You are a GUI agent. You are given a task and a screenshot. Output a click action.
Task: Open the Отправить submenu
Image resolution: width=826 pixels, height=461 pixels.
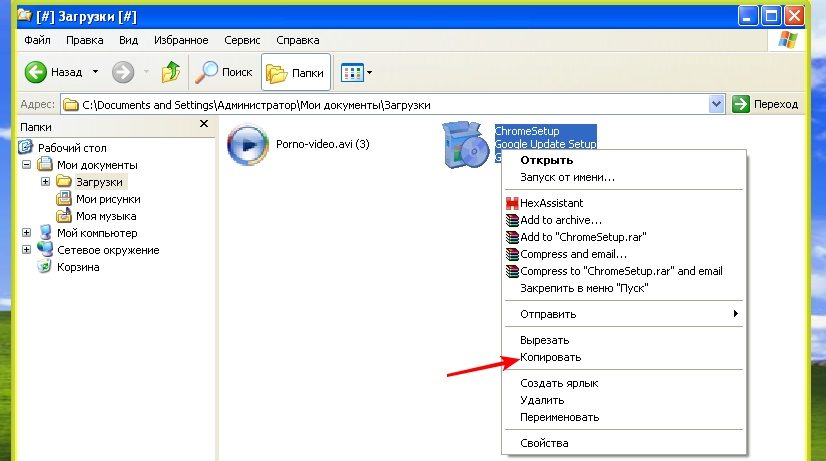pyautogui.click(x=624, y=314)
